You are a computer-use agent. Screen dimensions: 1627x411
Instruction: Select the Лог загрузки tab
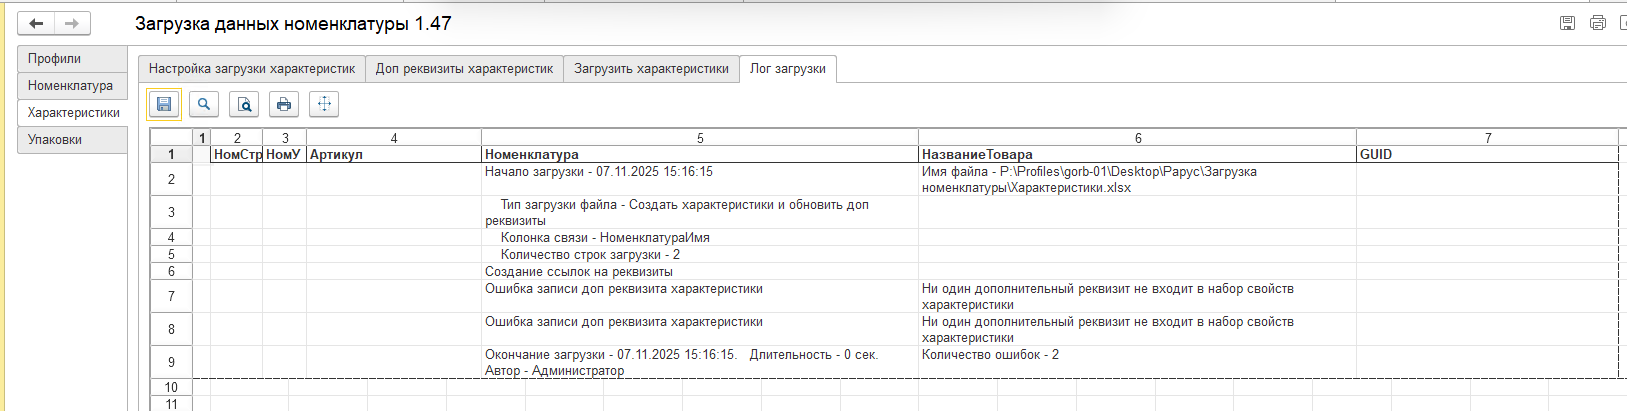[x=788, y=69]
